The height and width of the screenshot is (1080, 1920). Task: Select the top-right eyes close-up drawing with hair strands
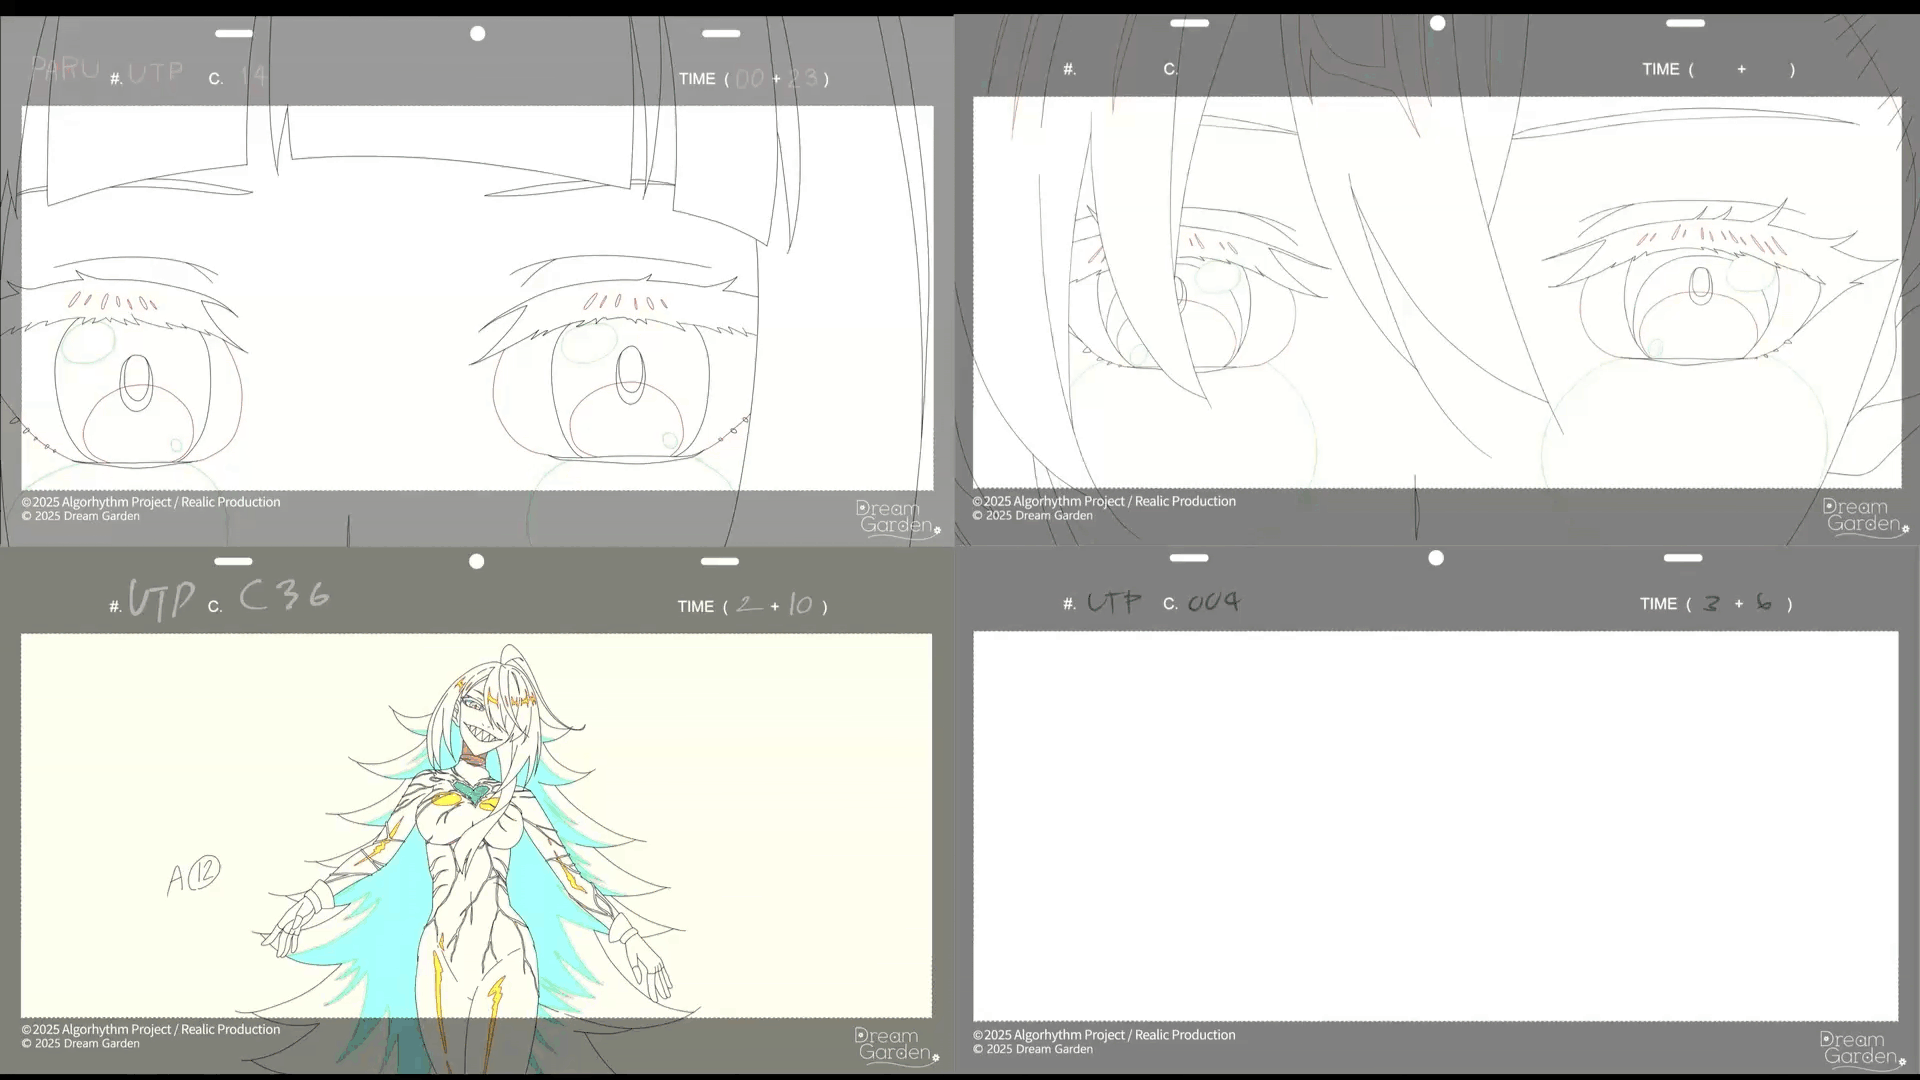pyautogui.click(x=1437, y=292)
